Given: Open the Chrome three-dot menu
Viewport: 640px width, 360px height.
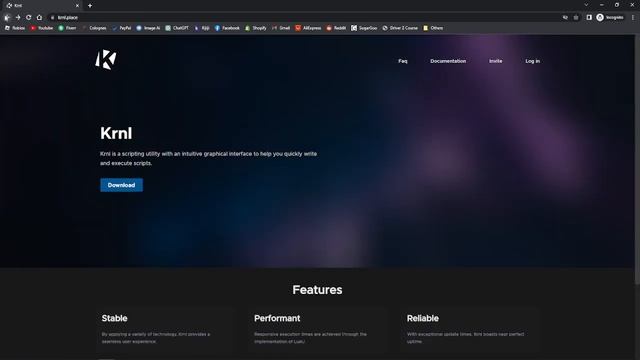Looking at the screenshot, I should (x=633, y=18).
